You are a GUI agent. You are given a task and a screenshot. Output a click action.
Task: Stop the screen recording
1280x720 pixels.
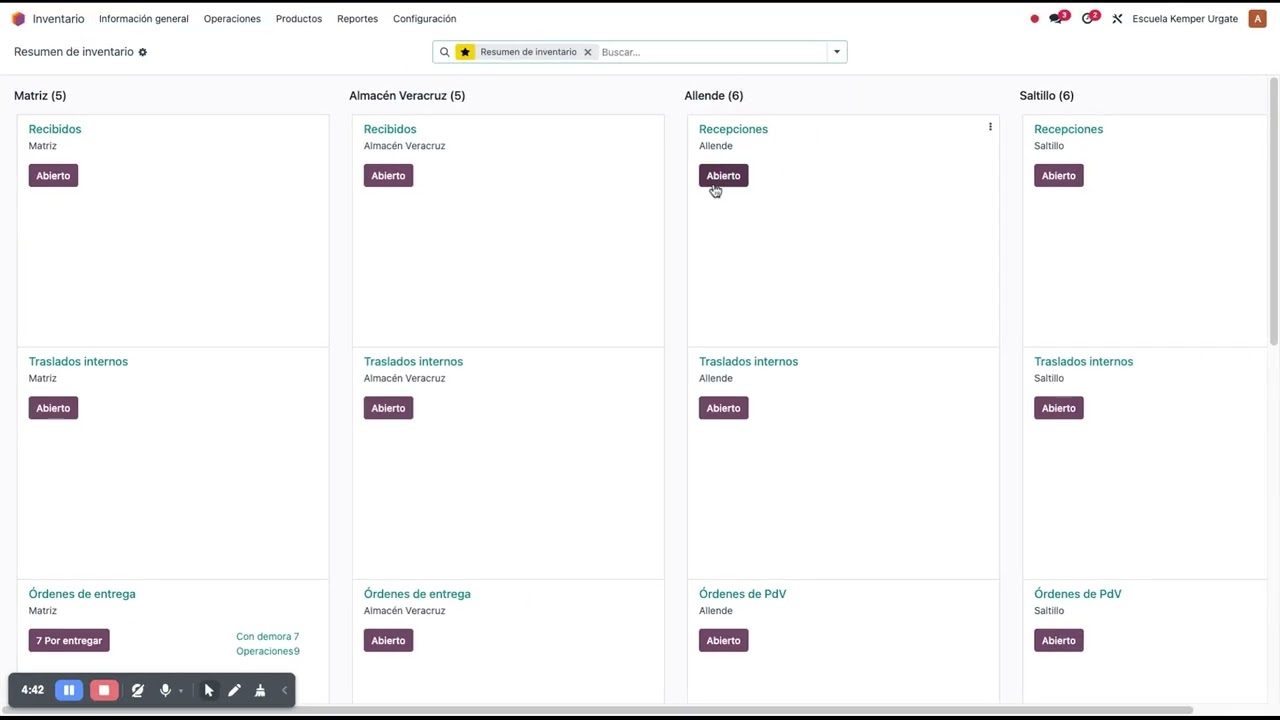(x=103, y=690)
